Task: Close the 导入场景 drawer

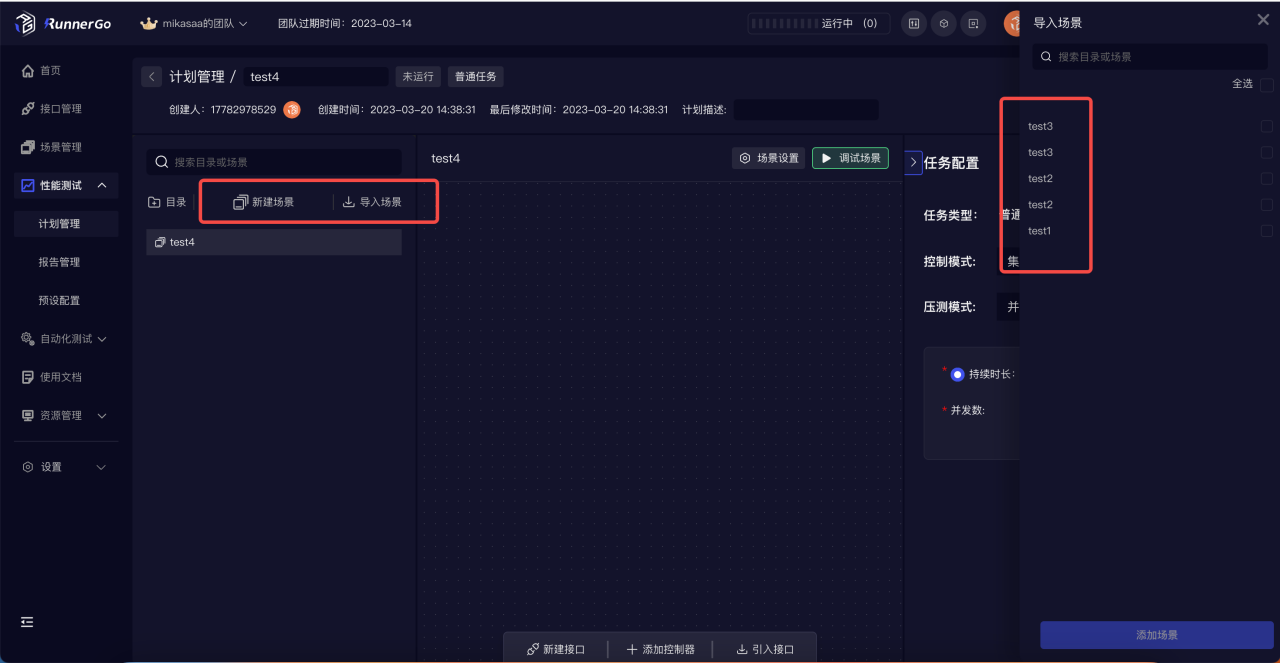Action: [1263, 20]
